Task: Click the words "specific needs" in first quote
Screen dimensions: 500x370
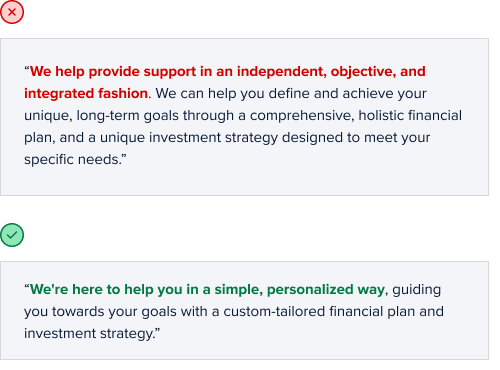Action: point(71,159)
